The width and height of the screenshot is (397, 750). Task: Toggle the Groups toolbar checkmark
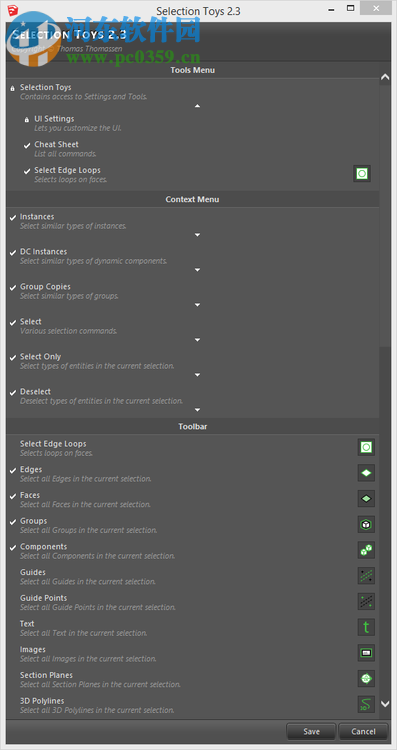[13, 522]
